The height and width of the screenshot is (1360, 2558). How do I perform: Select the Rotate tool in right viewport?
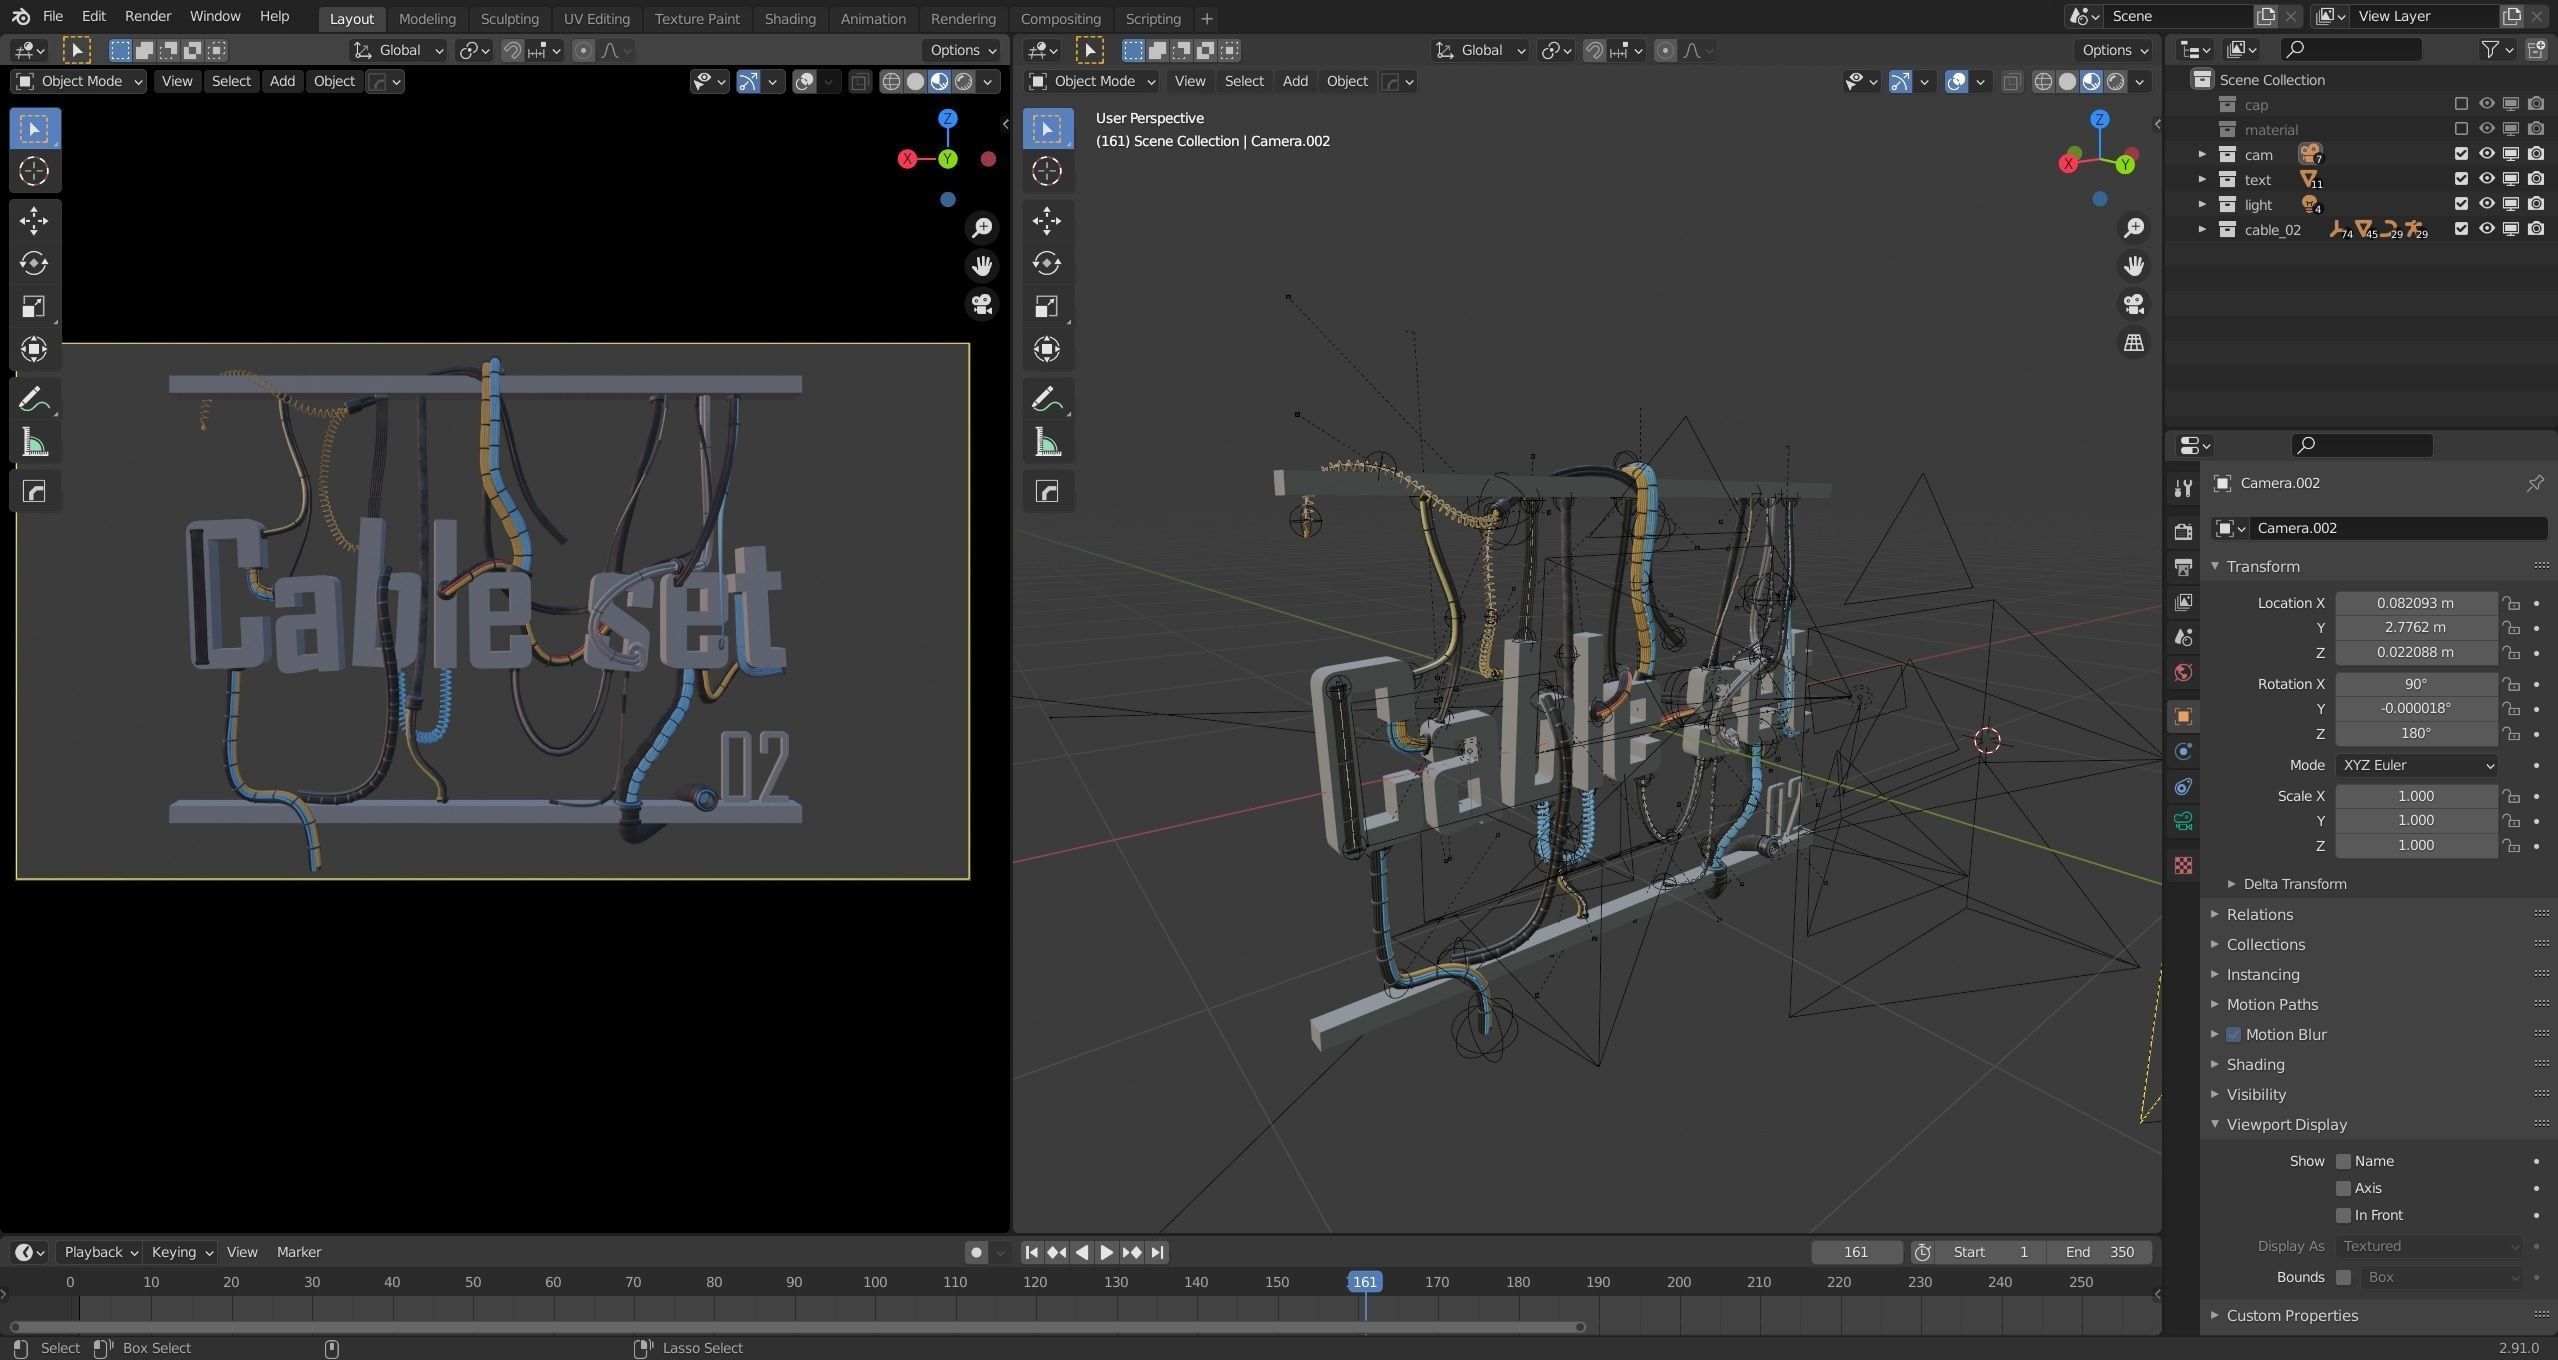tap(1047, 263)
